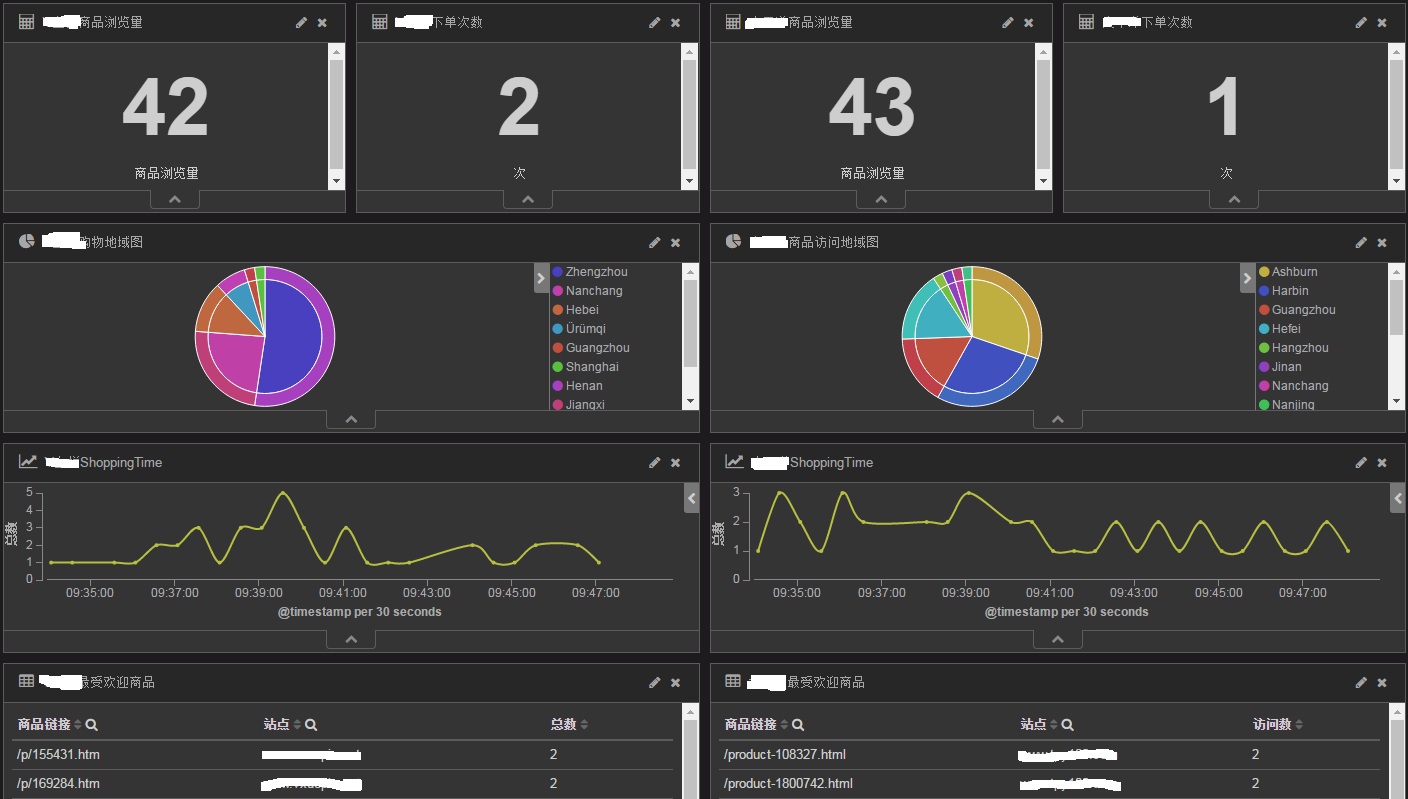Edit the 最受欢迎商品 table with 总数 column

coord(654,682)
